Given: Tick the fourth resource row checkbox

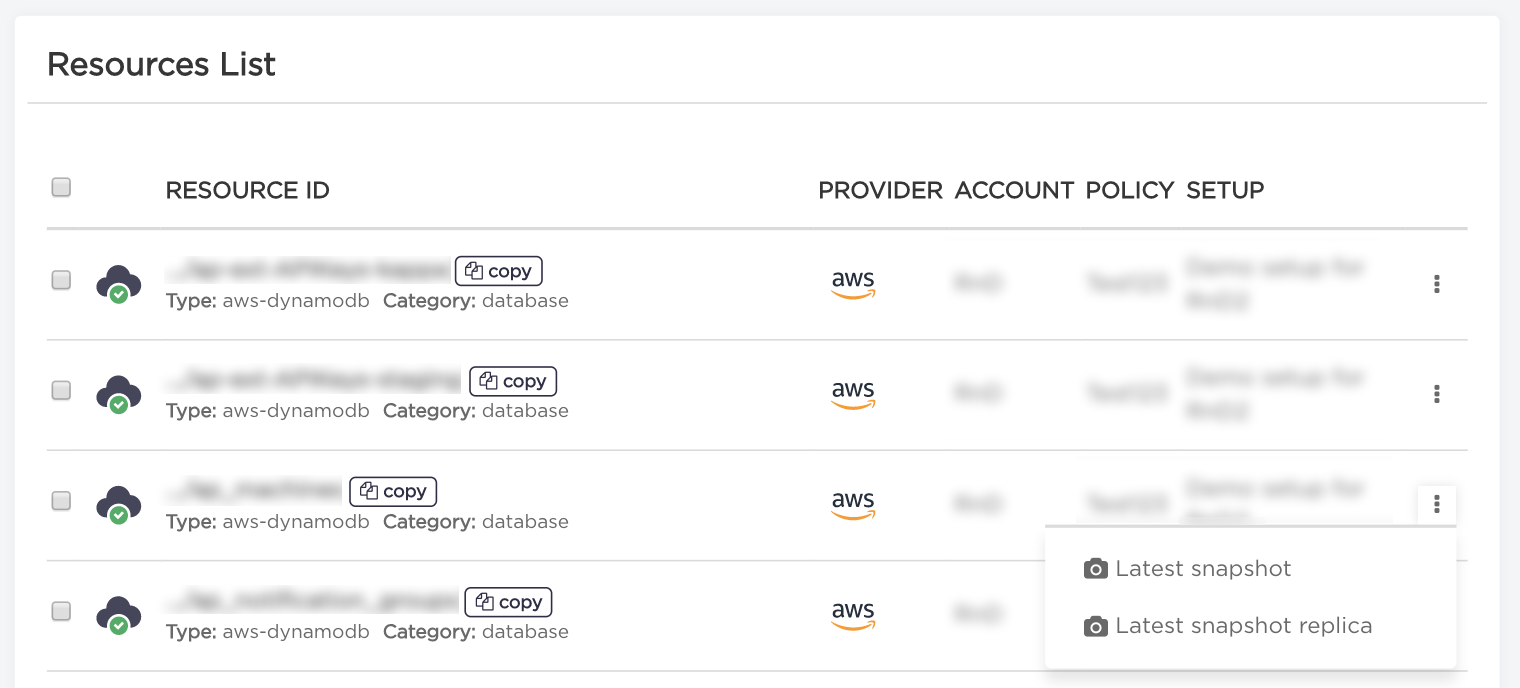Looking at the screenshot, I should pos(61,611).
